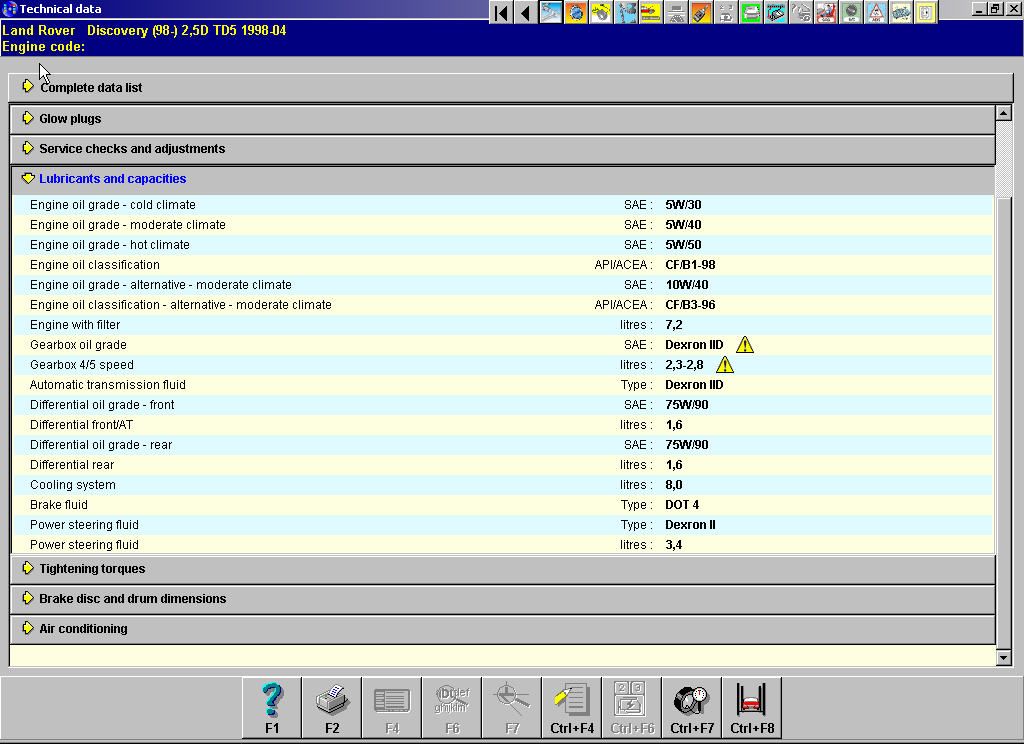Expand the Complete data list section
Viewport: 1024px width, 744px height.
pyautogui.click(x=511, y=88)
